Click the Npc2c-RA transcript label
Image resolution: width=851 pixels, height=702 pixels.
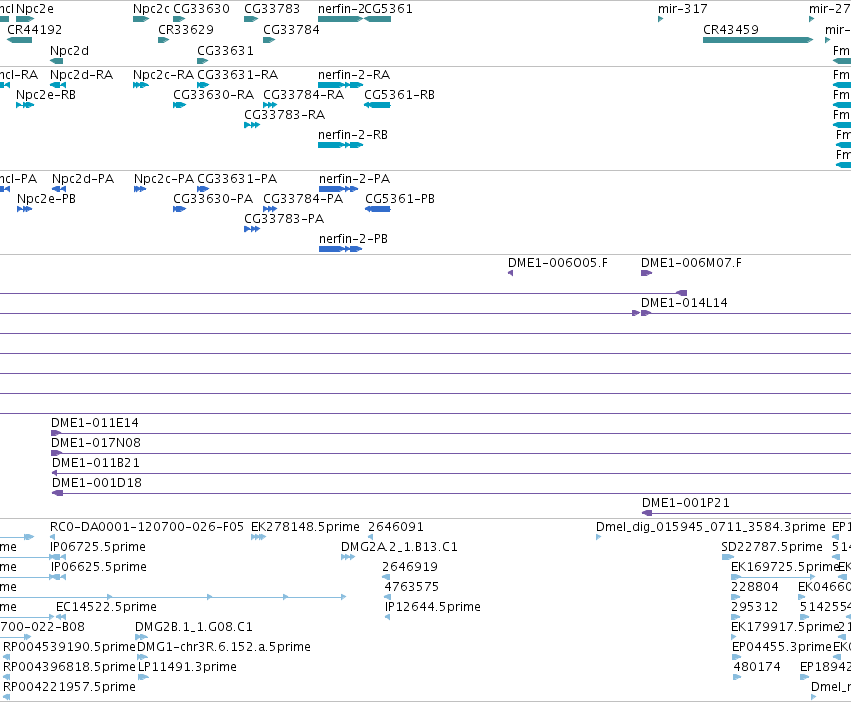[163, 74]
